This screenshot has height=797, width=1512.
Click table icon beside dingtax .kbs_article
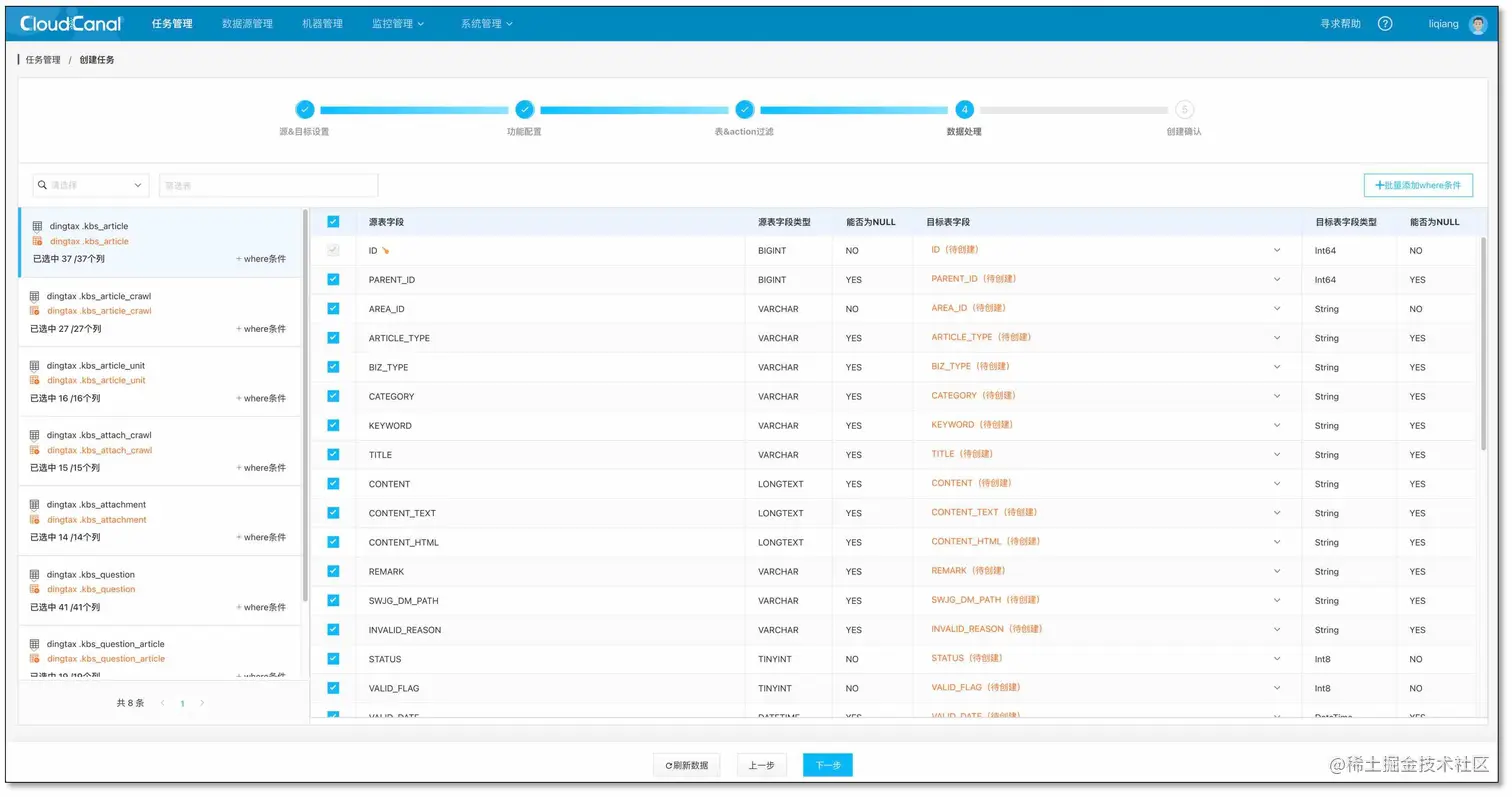[x=37, y=226]
